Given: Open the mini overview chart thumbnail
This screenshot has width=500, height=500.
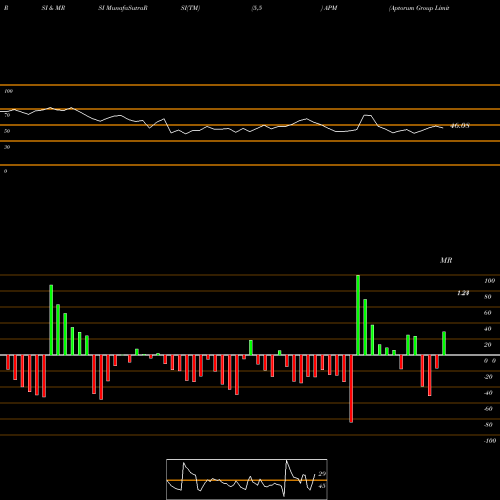Looking at the screenshot, I should (247, 479).
